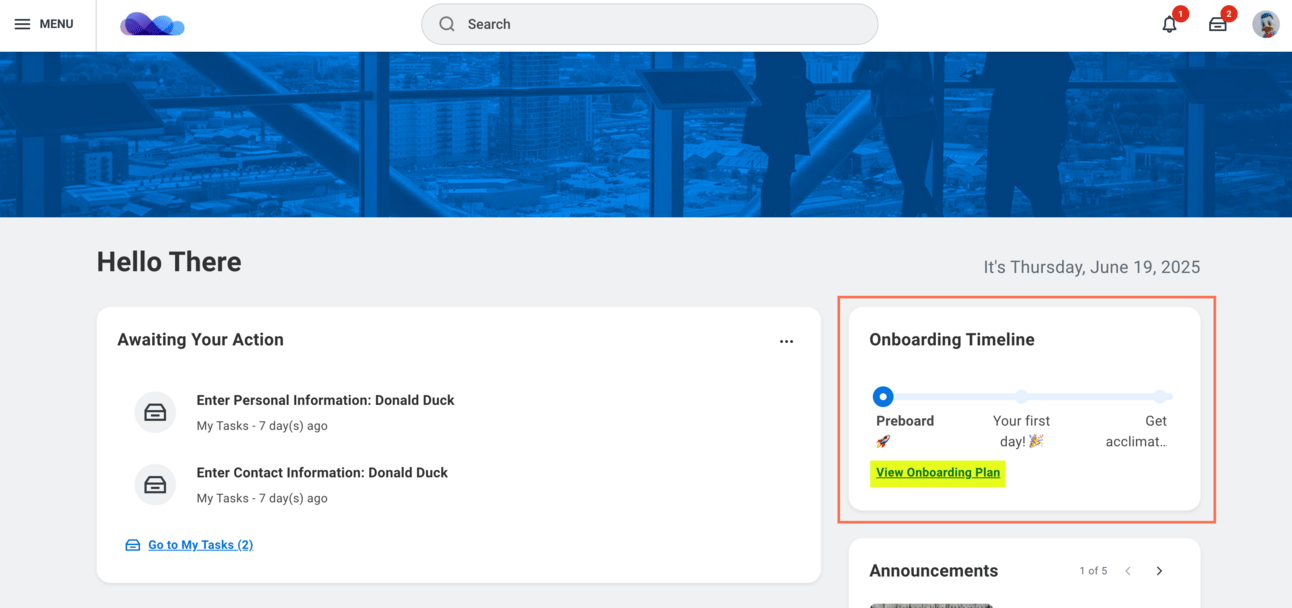Open the notifications bell icon
This screenshot has height=608, width=1292.
pyautogui.click(x=1169, y=24)
